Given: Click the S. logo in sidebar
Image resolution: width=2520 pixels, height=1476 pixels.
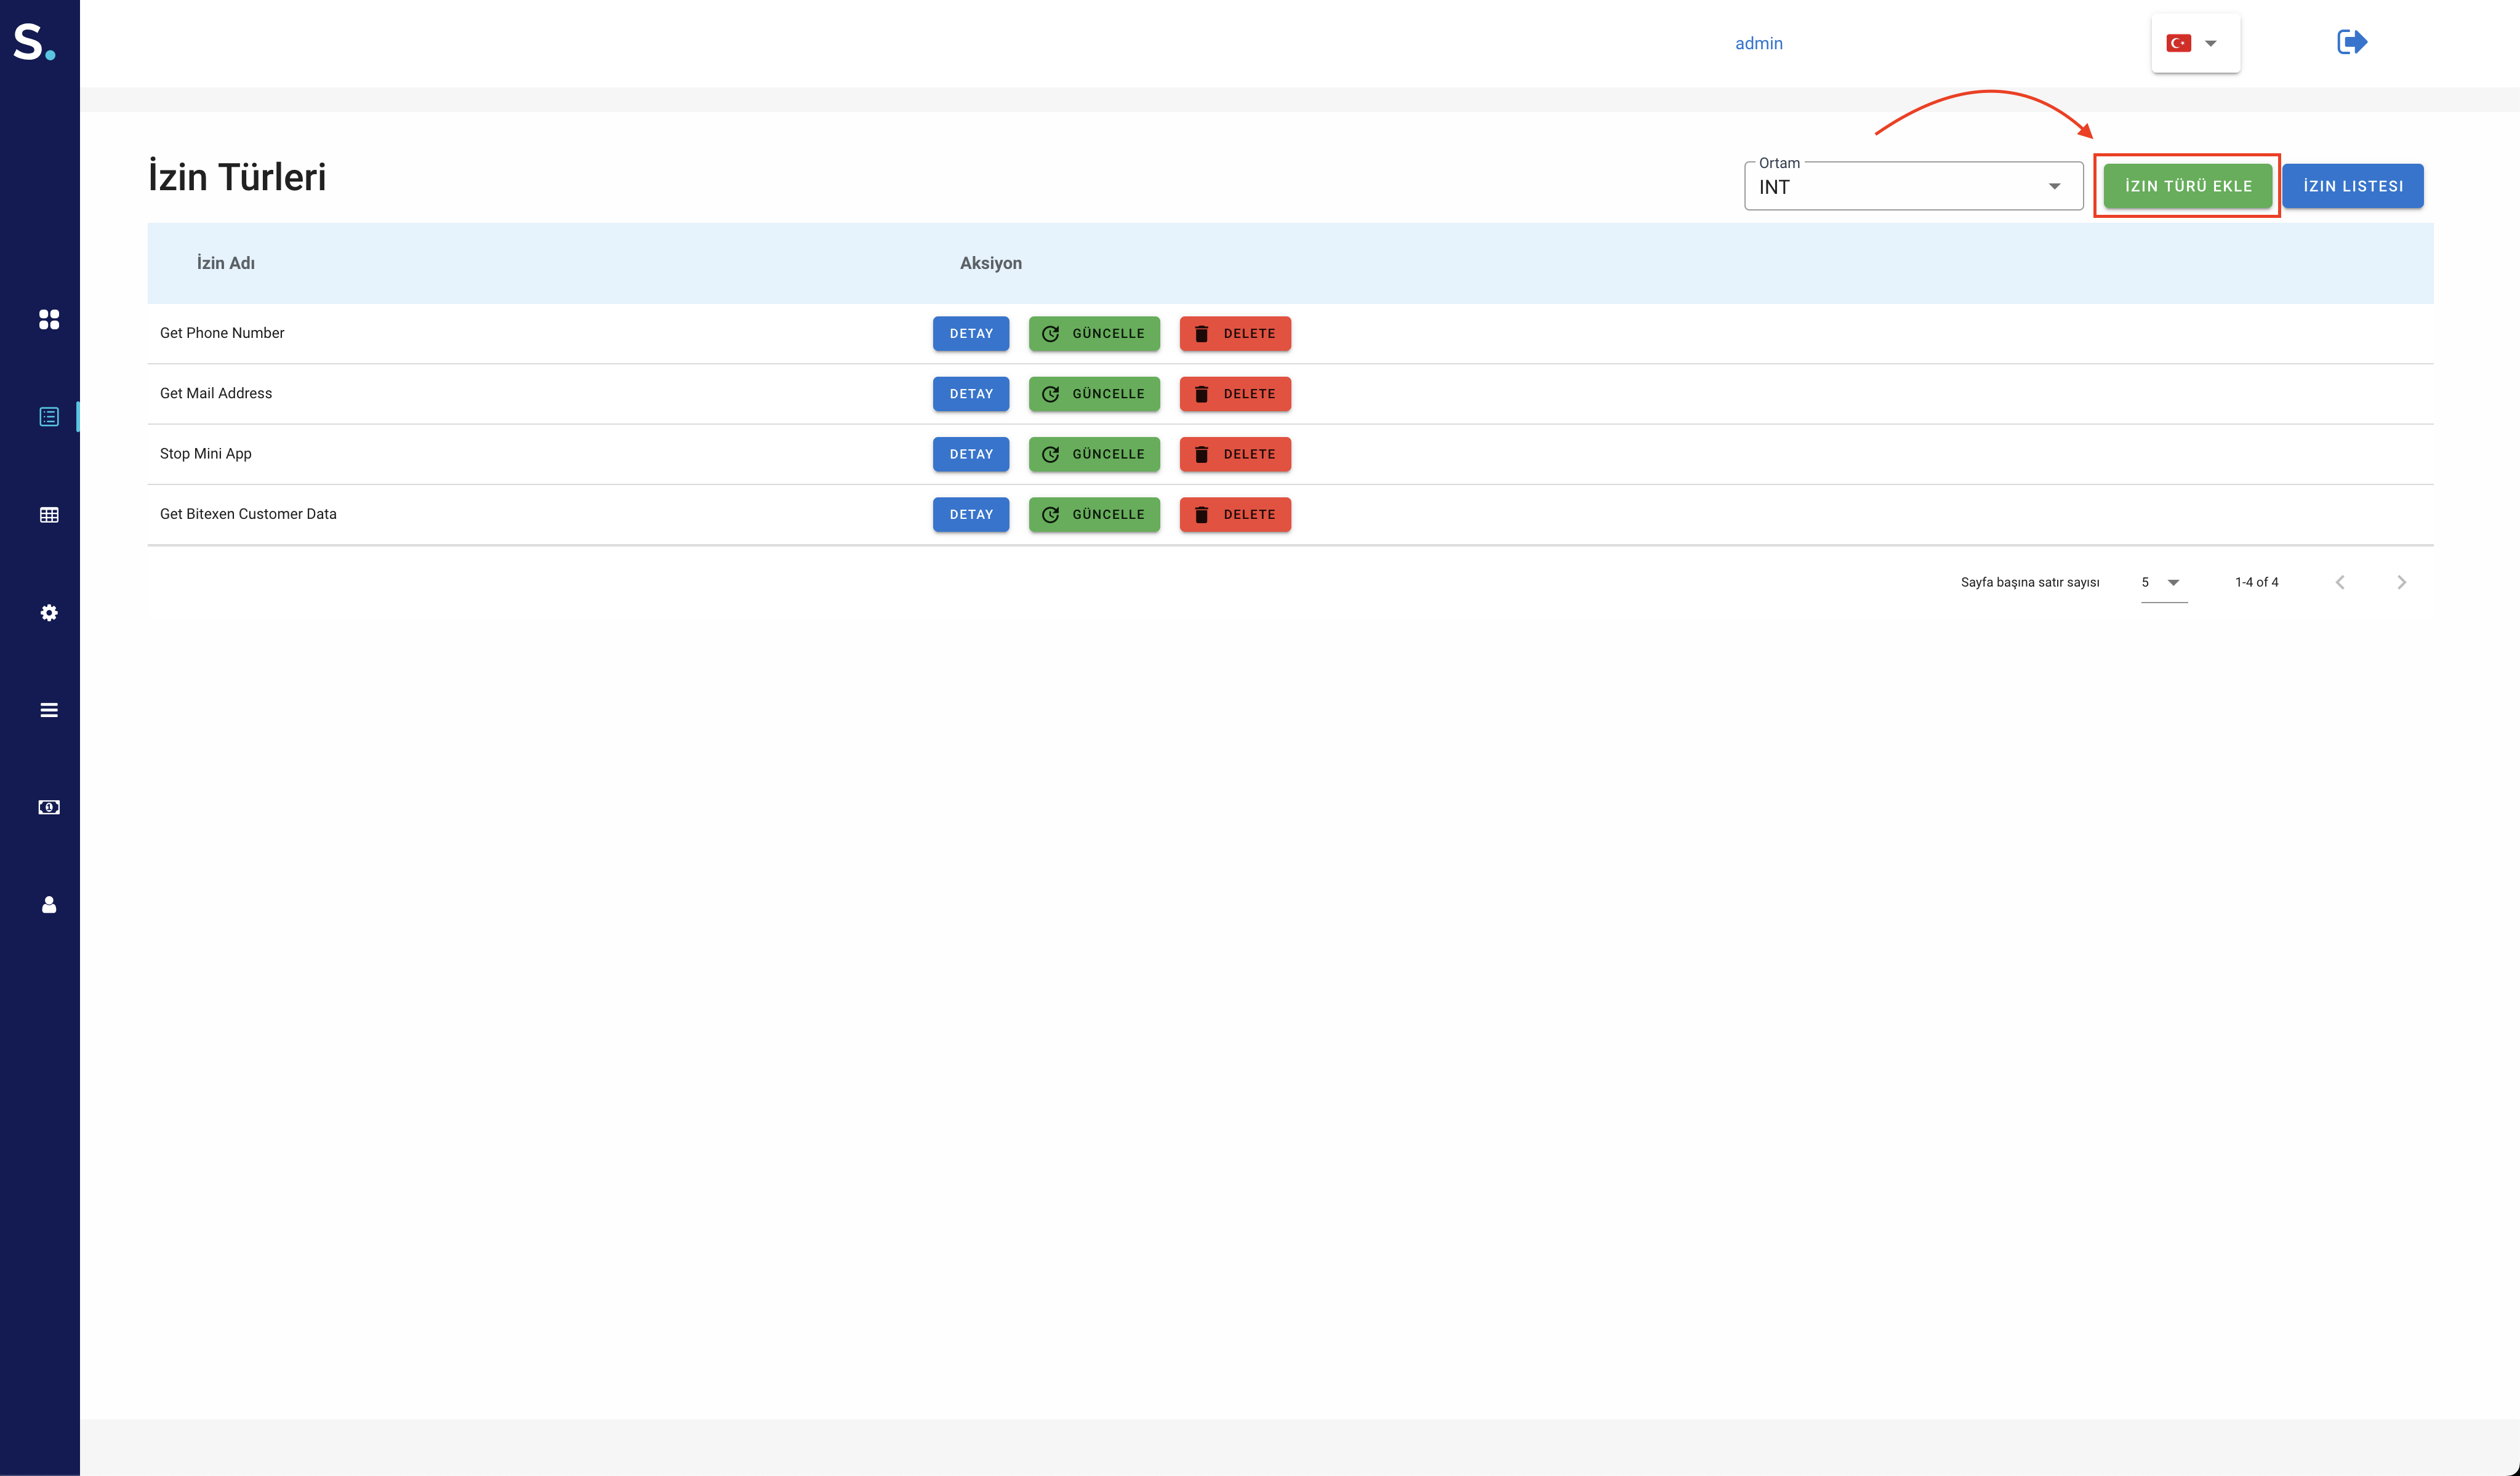Looking at the screenshot, I should [33, 42].
